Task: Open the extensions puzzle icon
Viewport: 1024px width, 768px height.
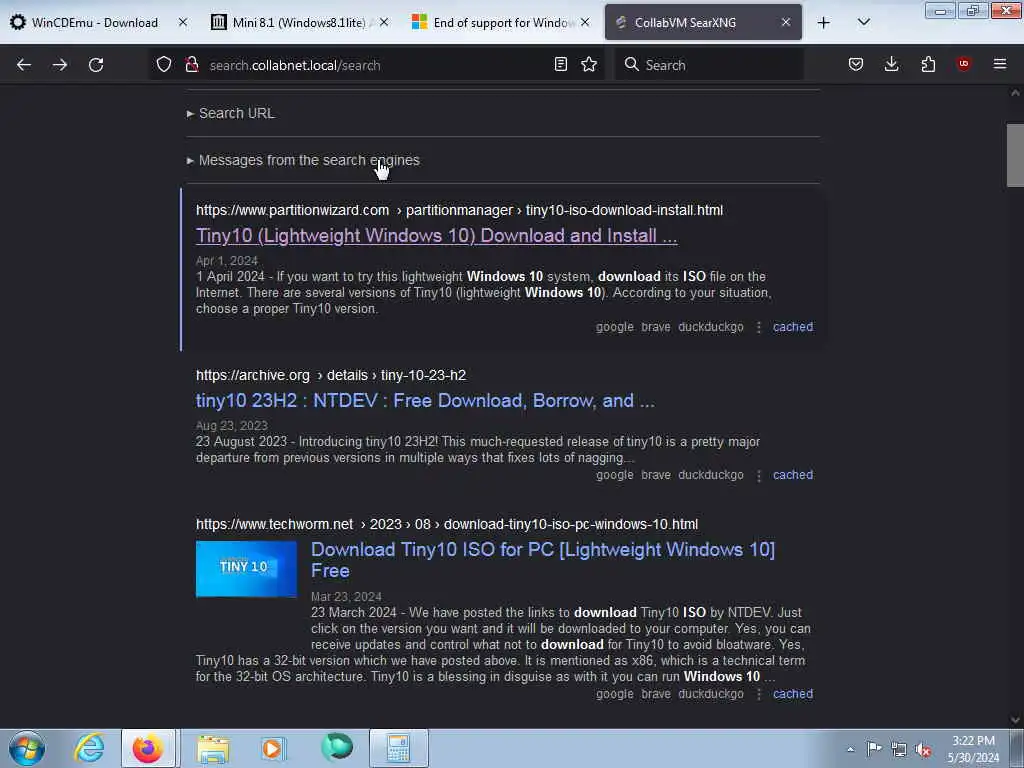Action: tap(928, 64)
